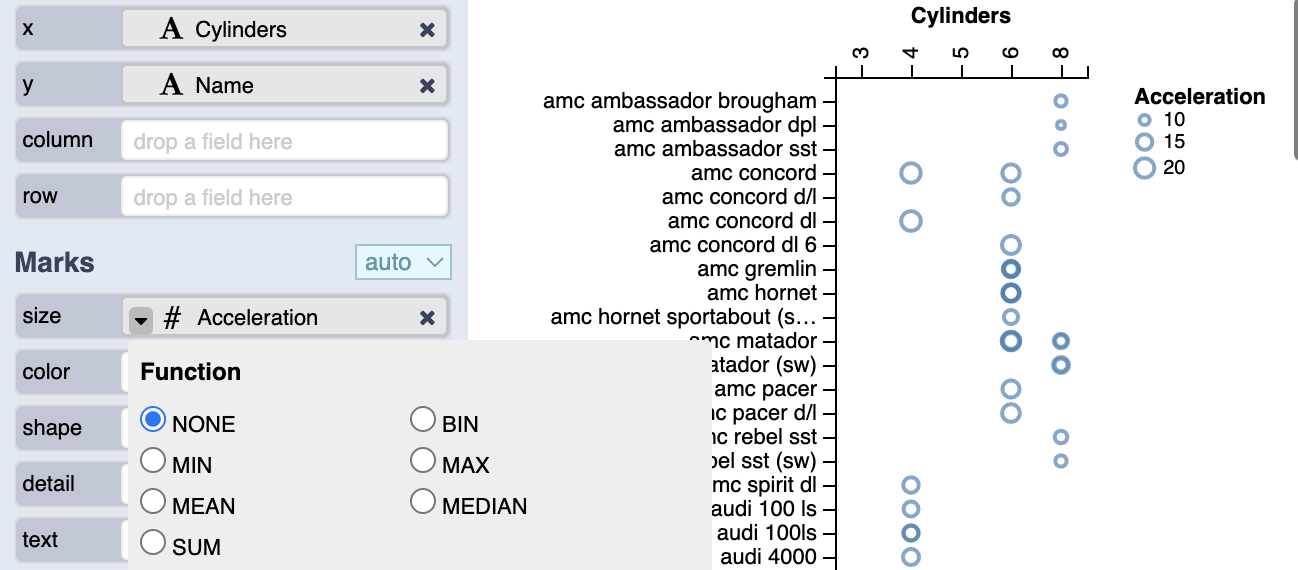Click the text-type icon beside Name
The image size is (1298, 570).
click(x=172, y=86)
